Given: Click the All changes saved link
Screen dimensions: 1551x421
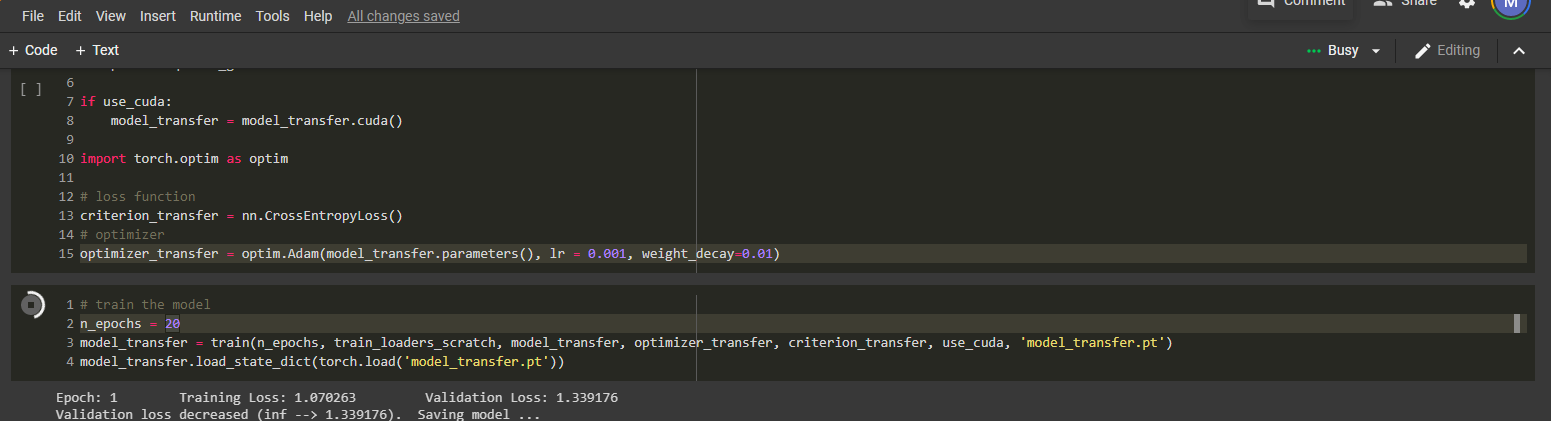Looking at the screenshot, I should (x=403, y=17).
